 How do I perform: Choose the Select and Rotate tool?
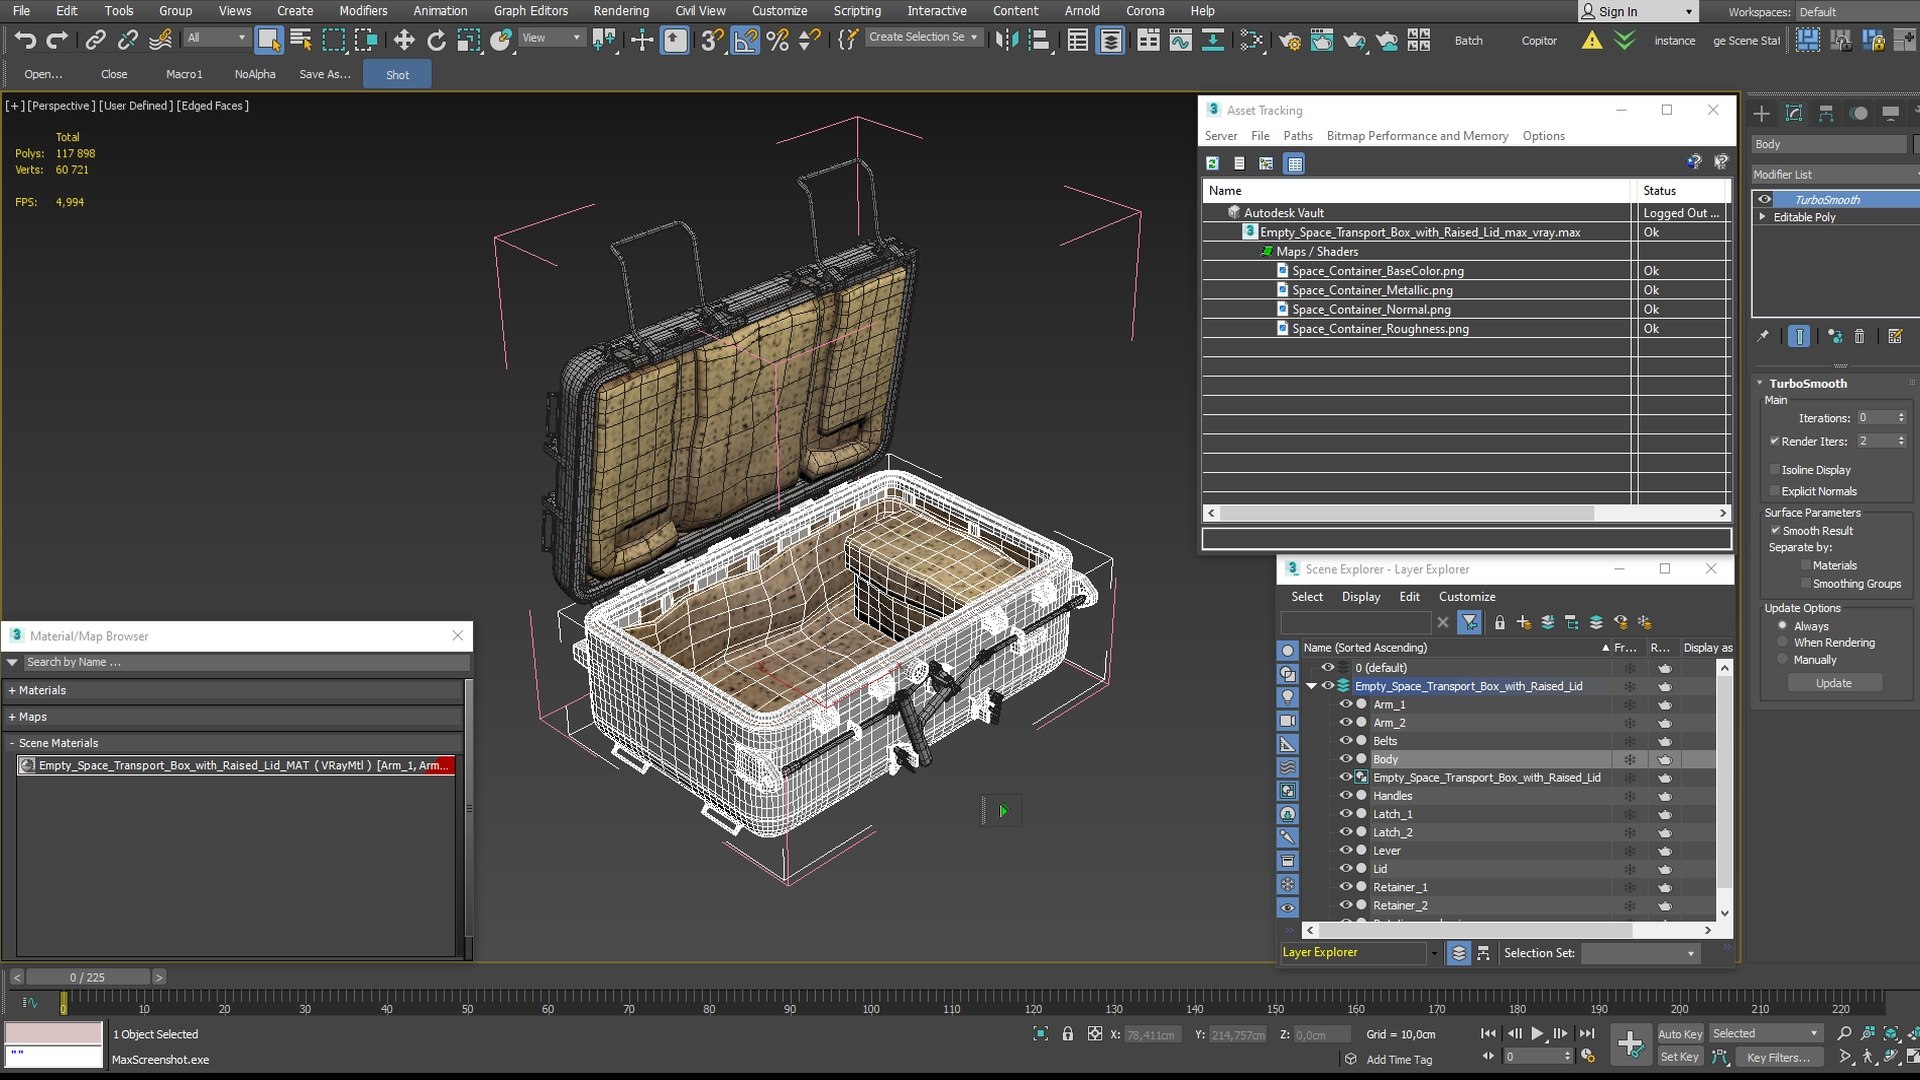click(x=436, y=40)
